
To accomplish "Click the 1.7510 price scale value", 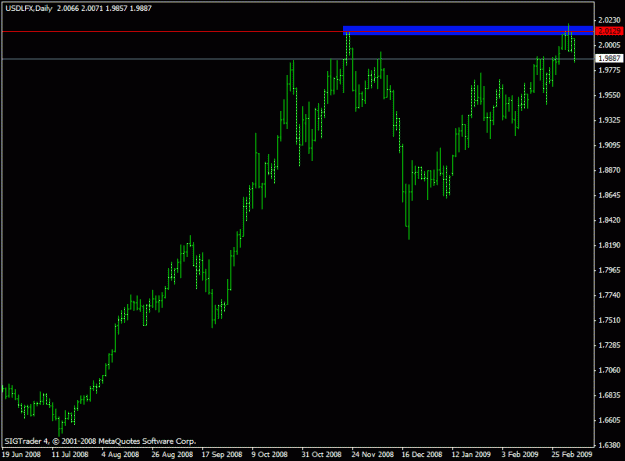I will tap(609, 320).
